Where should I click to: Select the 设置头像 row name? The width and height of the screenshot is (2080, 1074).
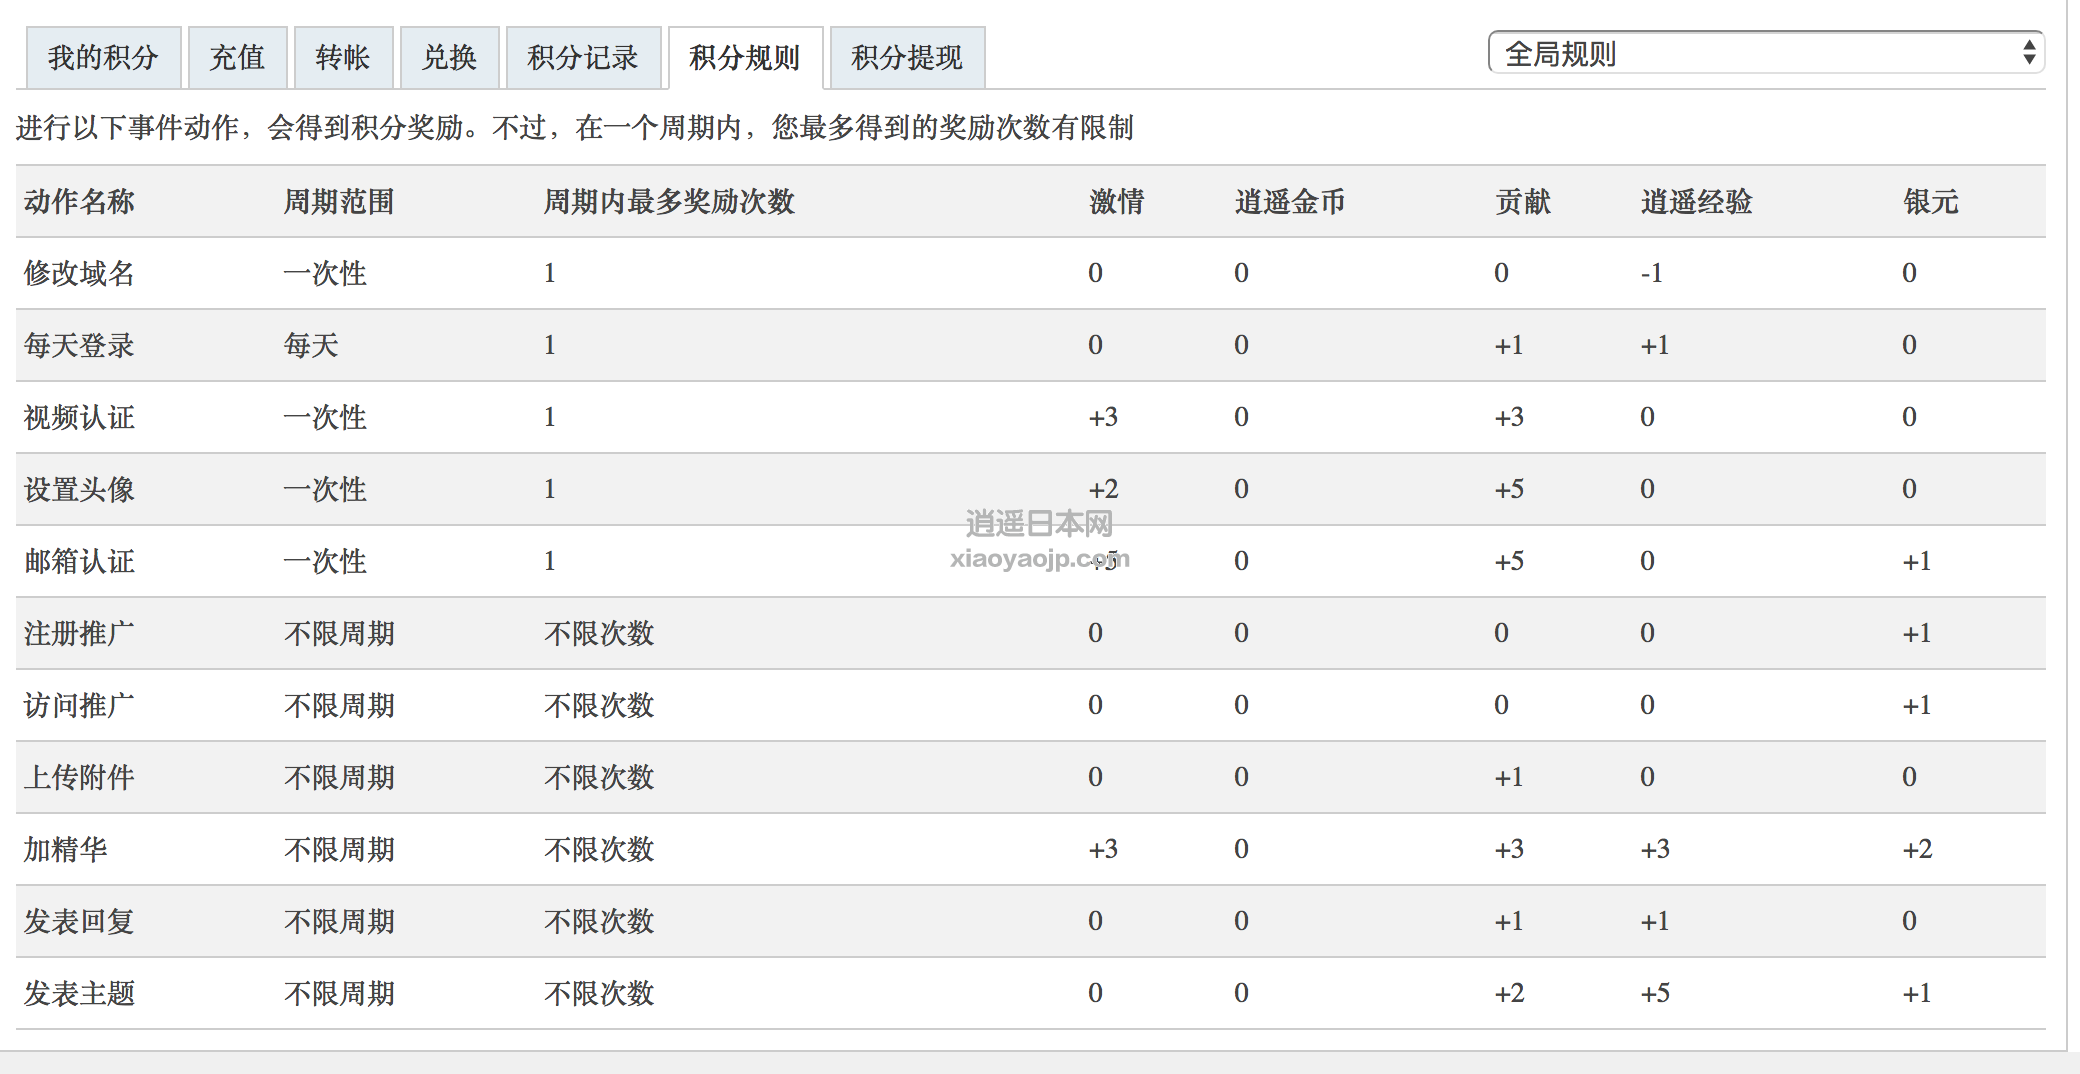click(x=79, y=489)
